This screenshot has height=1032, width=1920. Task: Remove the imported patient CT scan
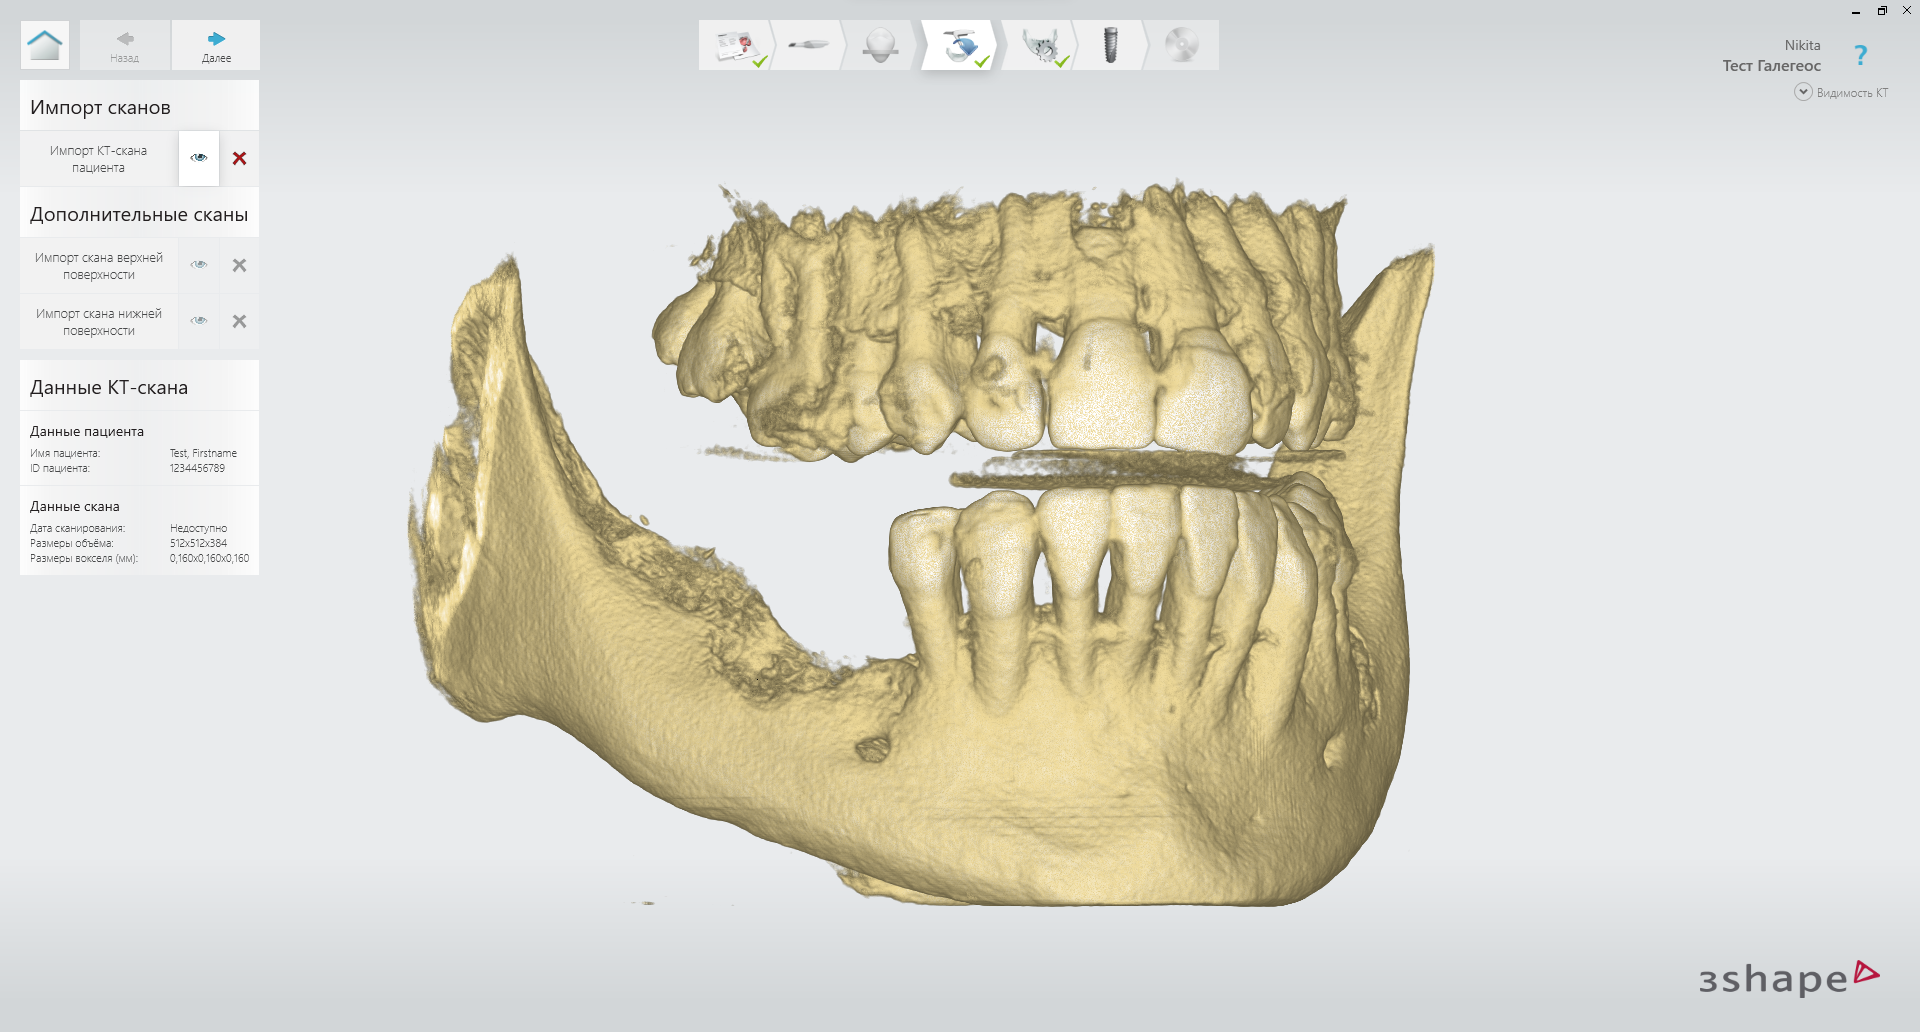point(239,158)
